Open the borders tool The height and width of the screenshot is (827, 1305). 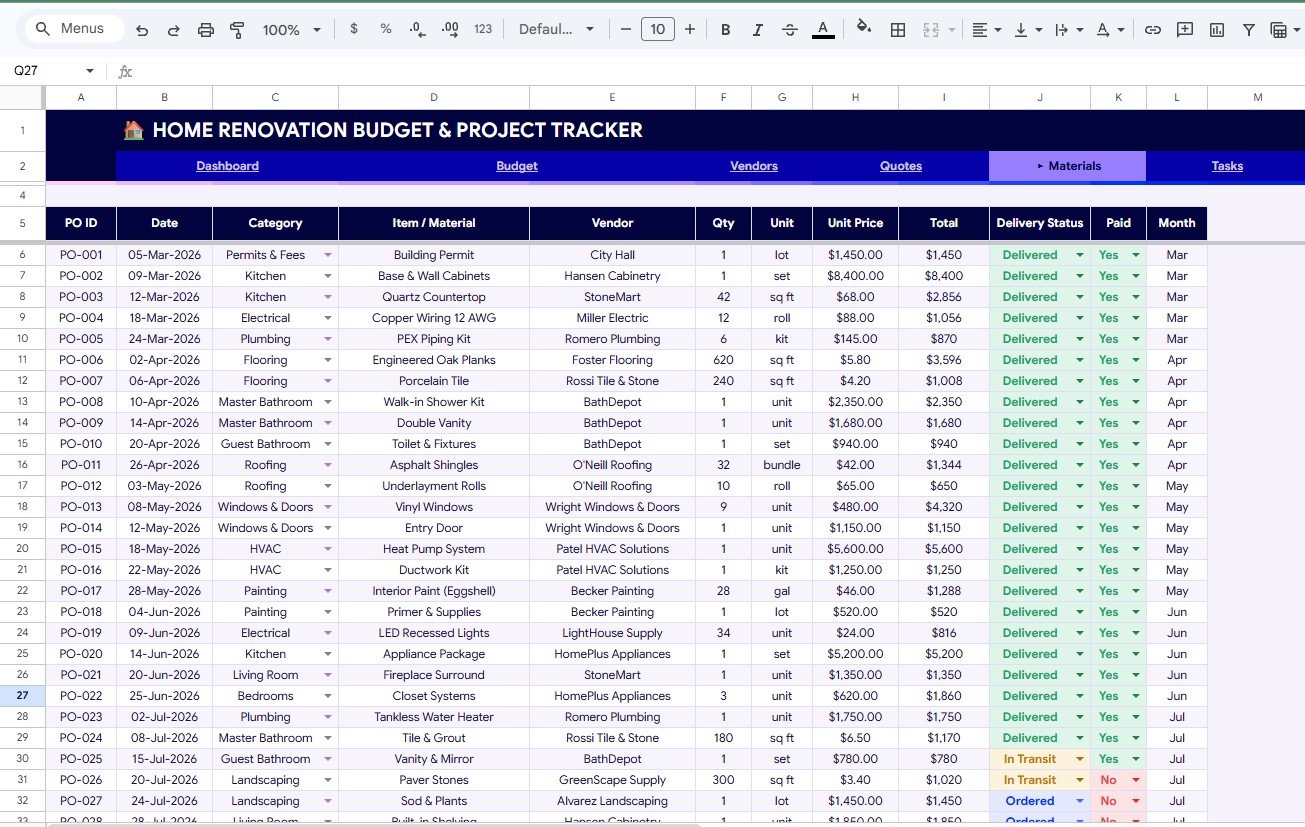pos(898,30)
